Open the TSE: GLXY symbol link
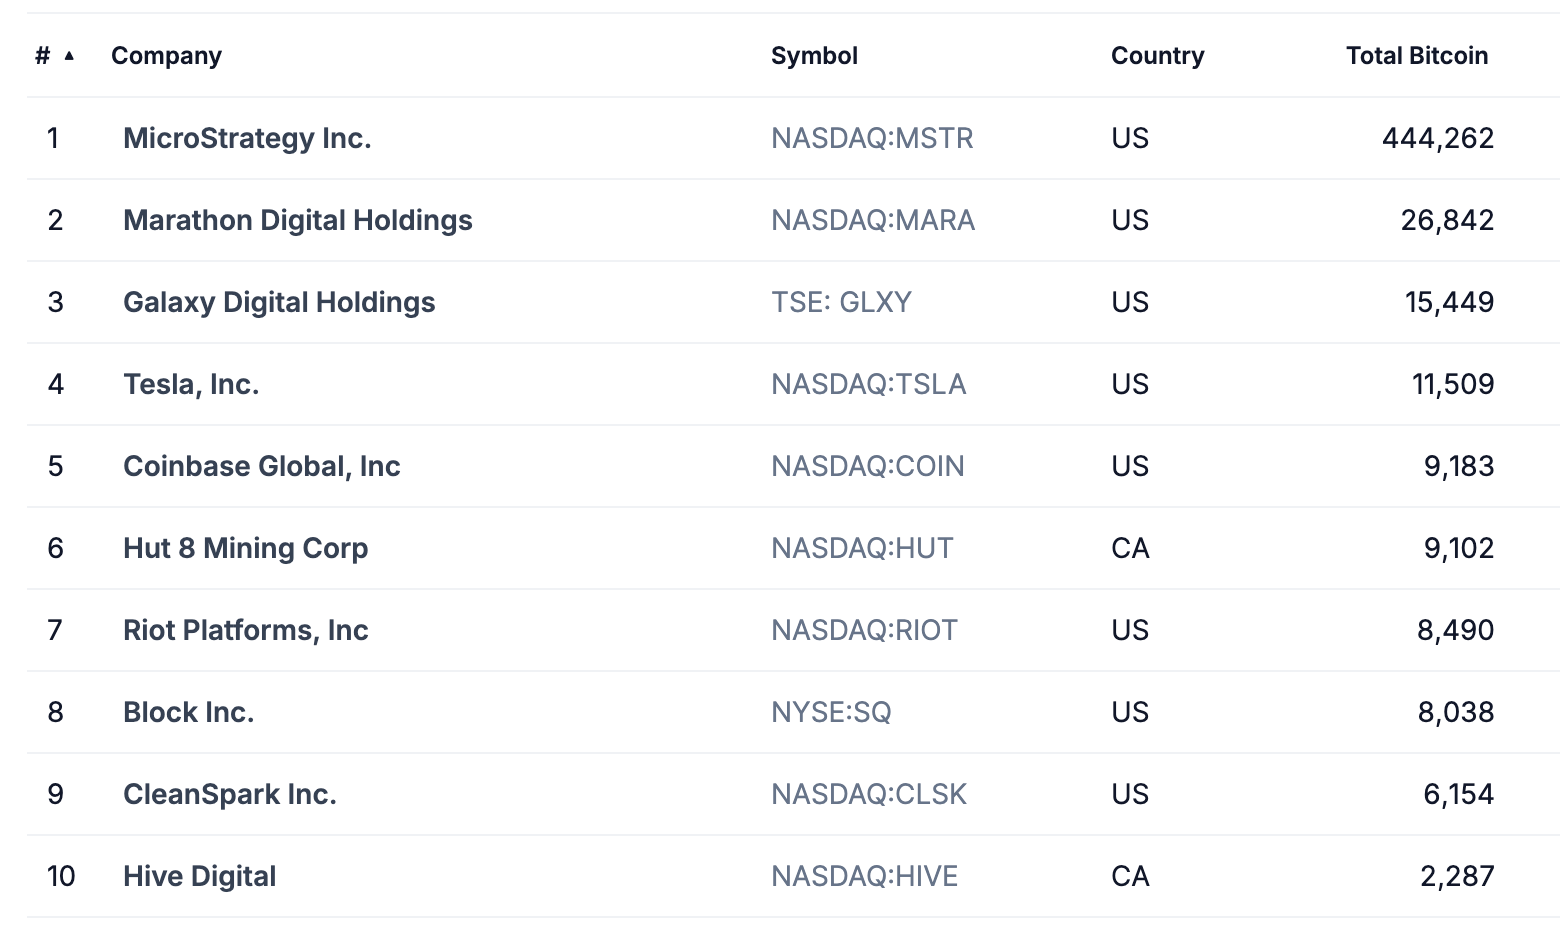The height and width of the screenshot is (926, 1560). click(841, 302)
